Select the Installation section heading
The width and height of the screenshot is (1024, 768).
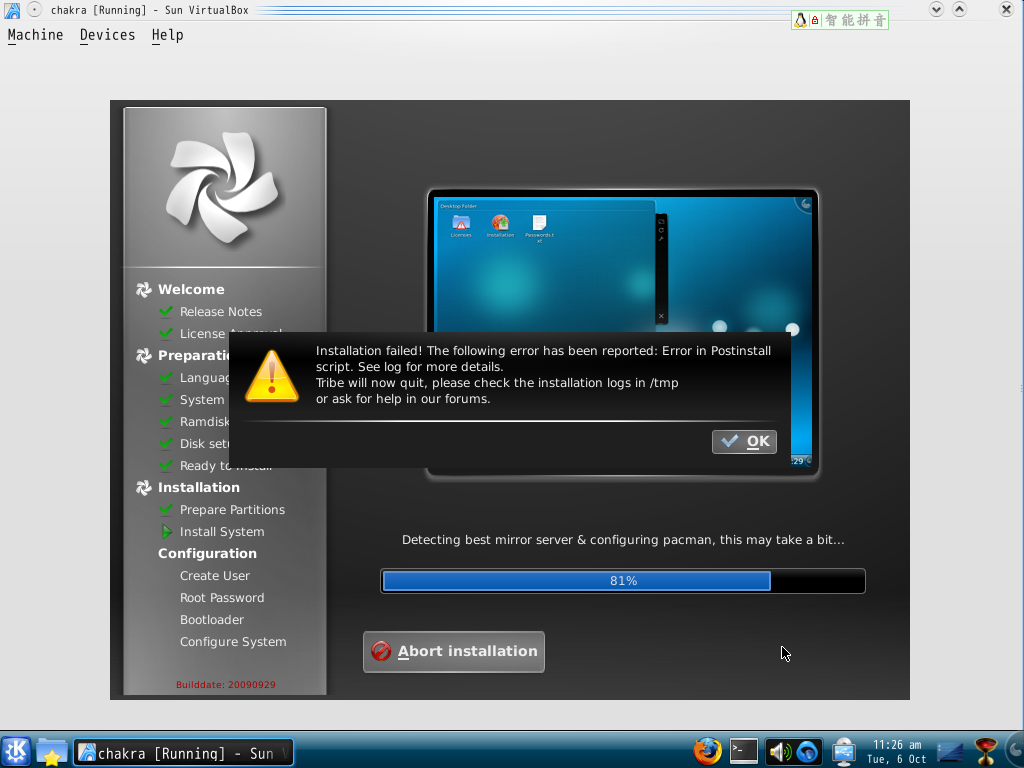pos(199,487)
